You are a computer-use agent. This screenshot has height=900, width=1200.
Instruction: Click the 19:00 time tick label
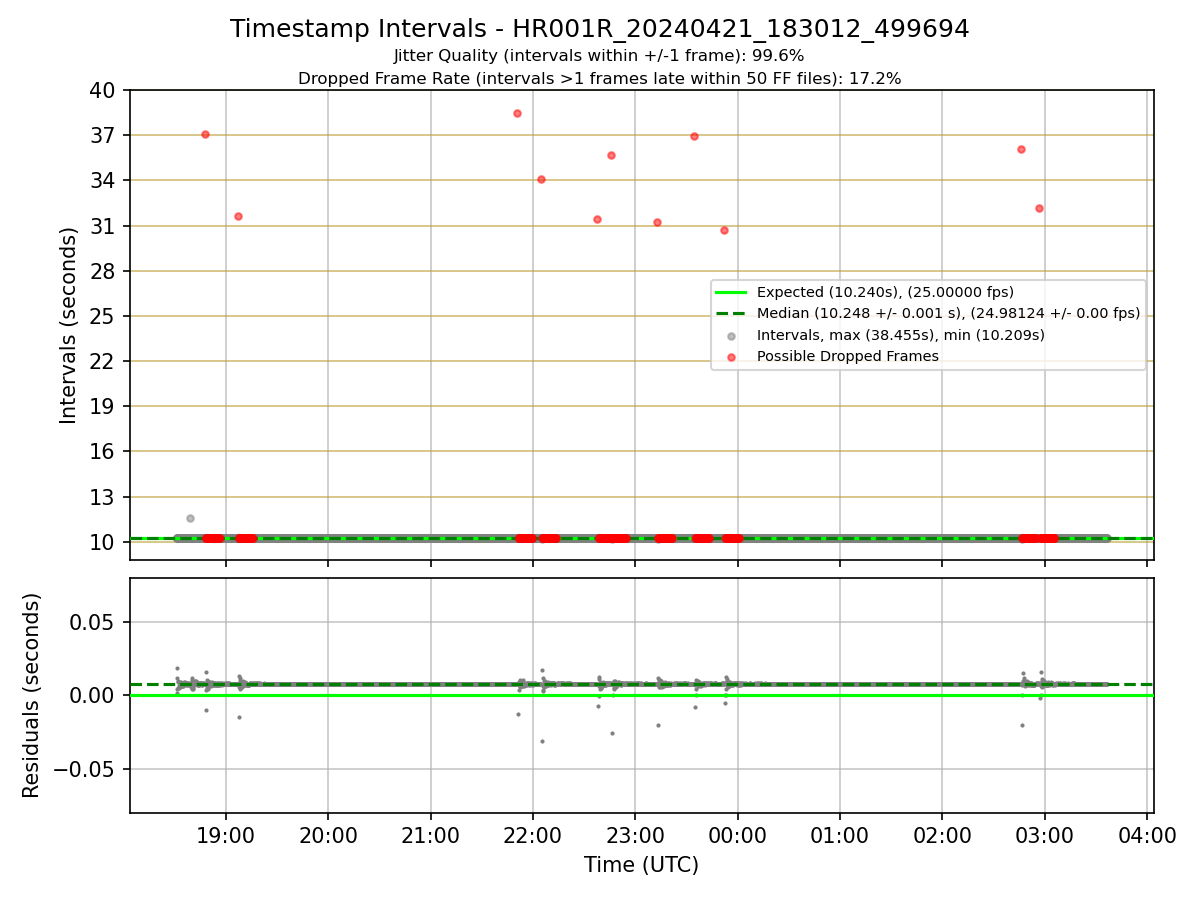[225, 834]
